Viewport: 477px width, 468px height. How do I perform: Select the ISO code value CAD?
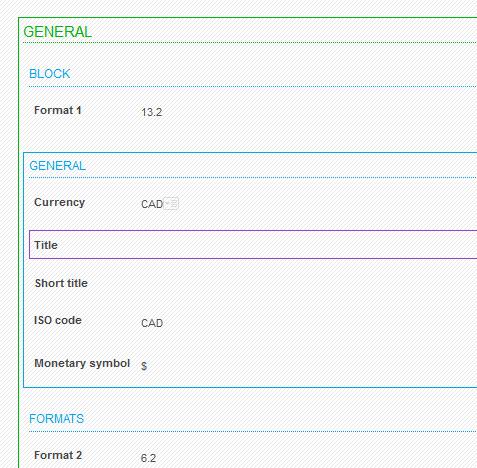click(152, 323)
